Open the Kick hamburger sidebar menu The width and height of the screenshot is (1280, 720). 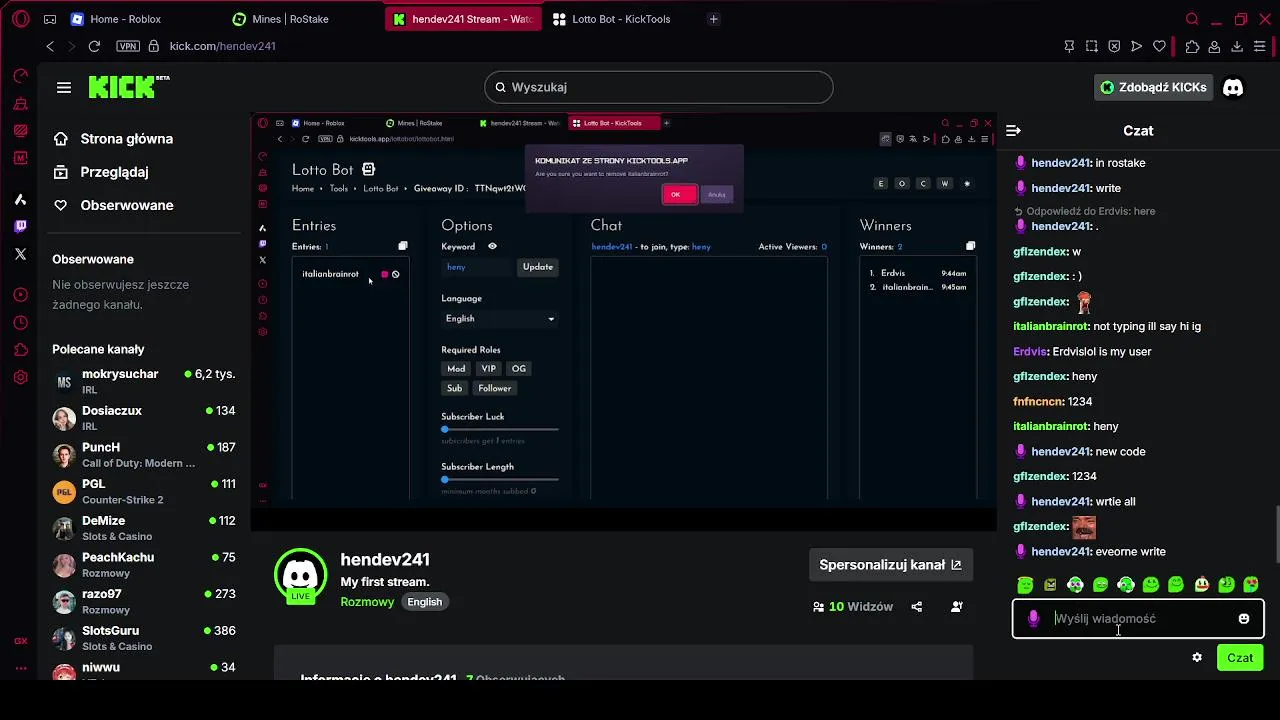point(64,87)
